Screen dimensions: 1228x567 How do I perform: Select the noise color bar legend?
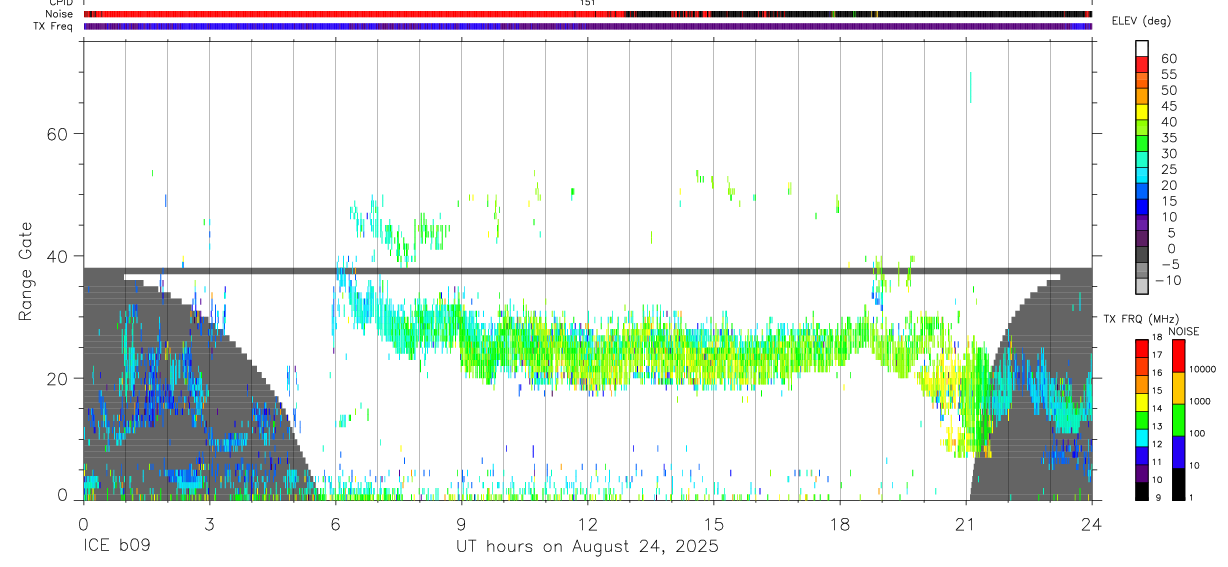coord(1179,419)
